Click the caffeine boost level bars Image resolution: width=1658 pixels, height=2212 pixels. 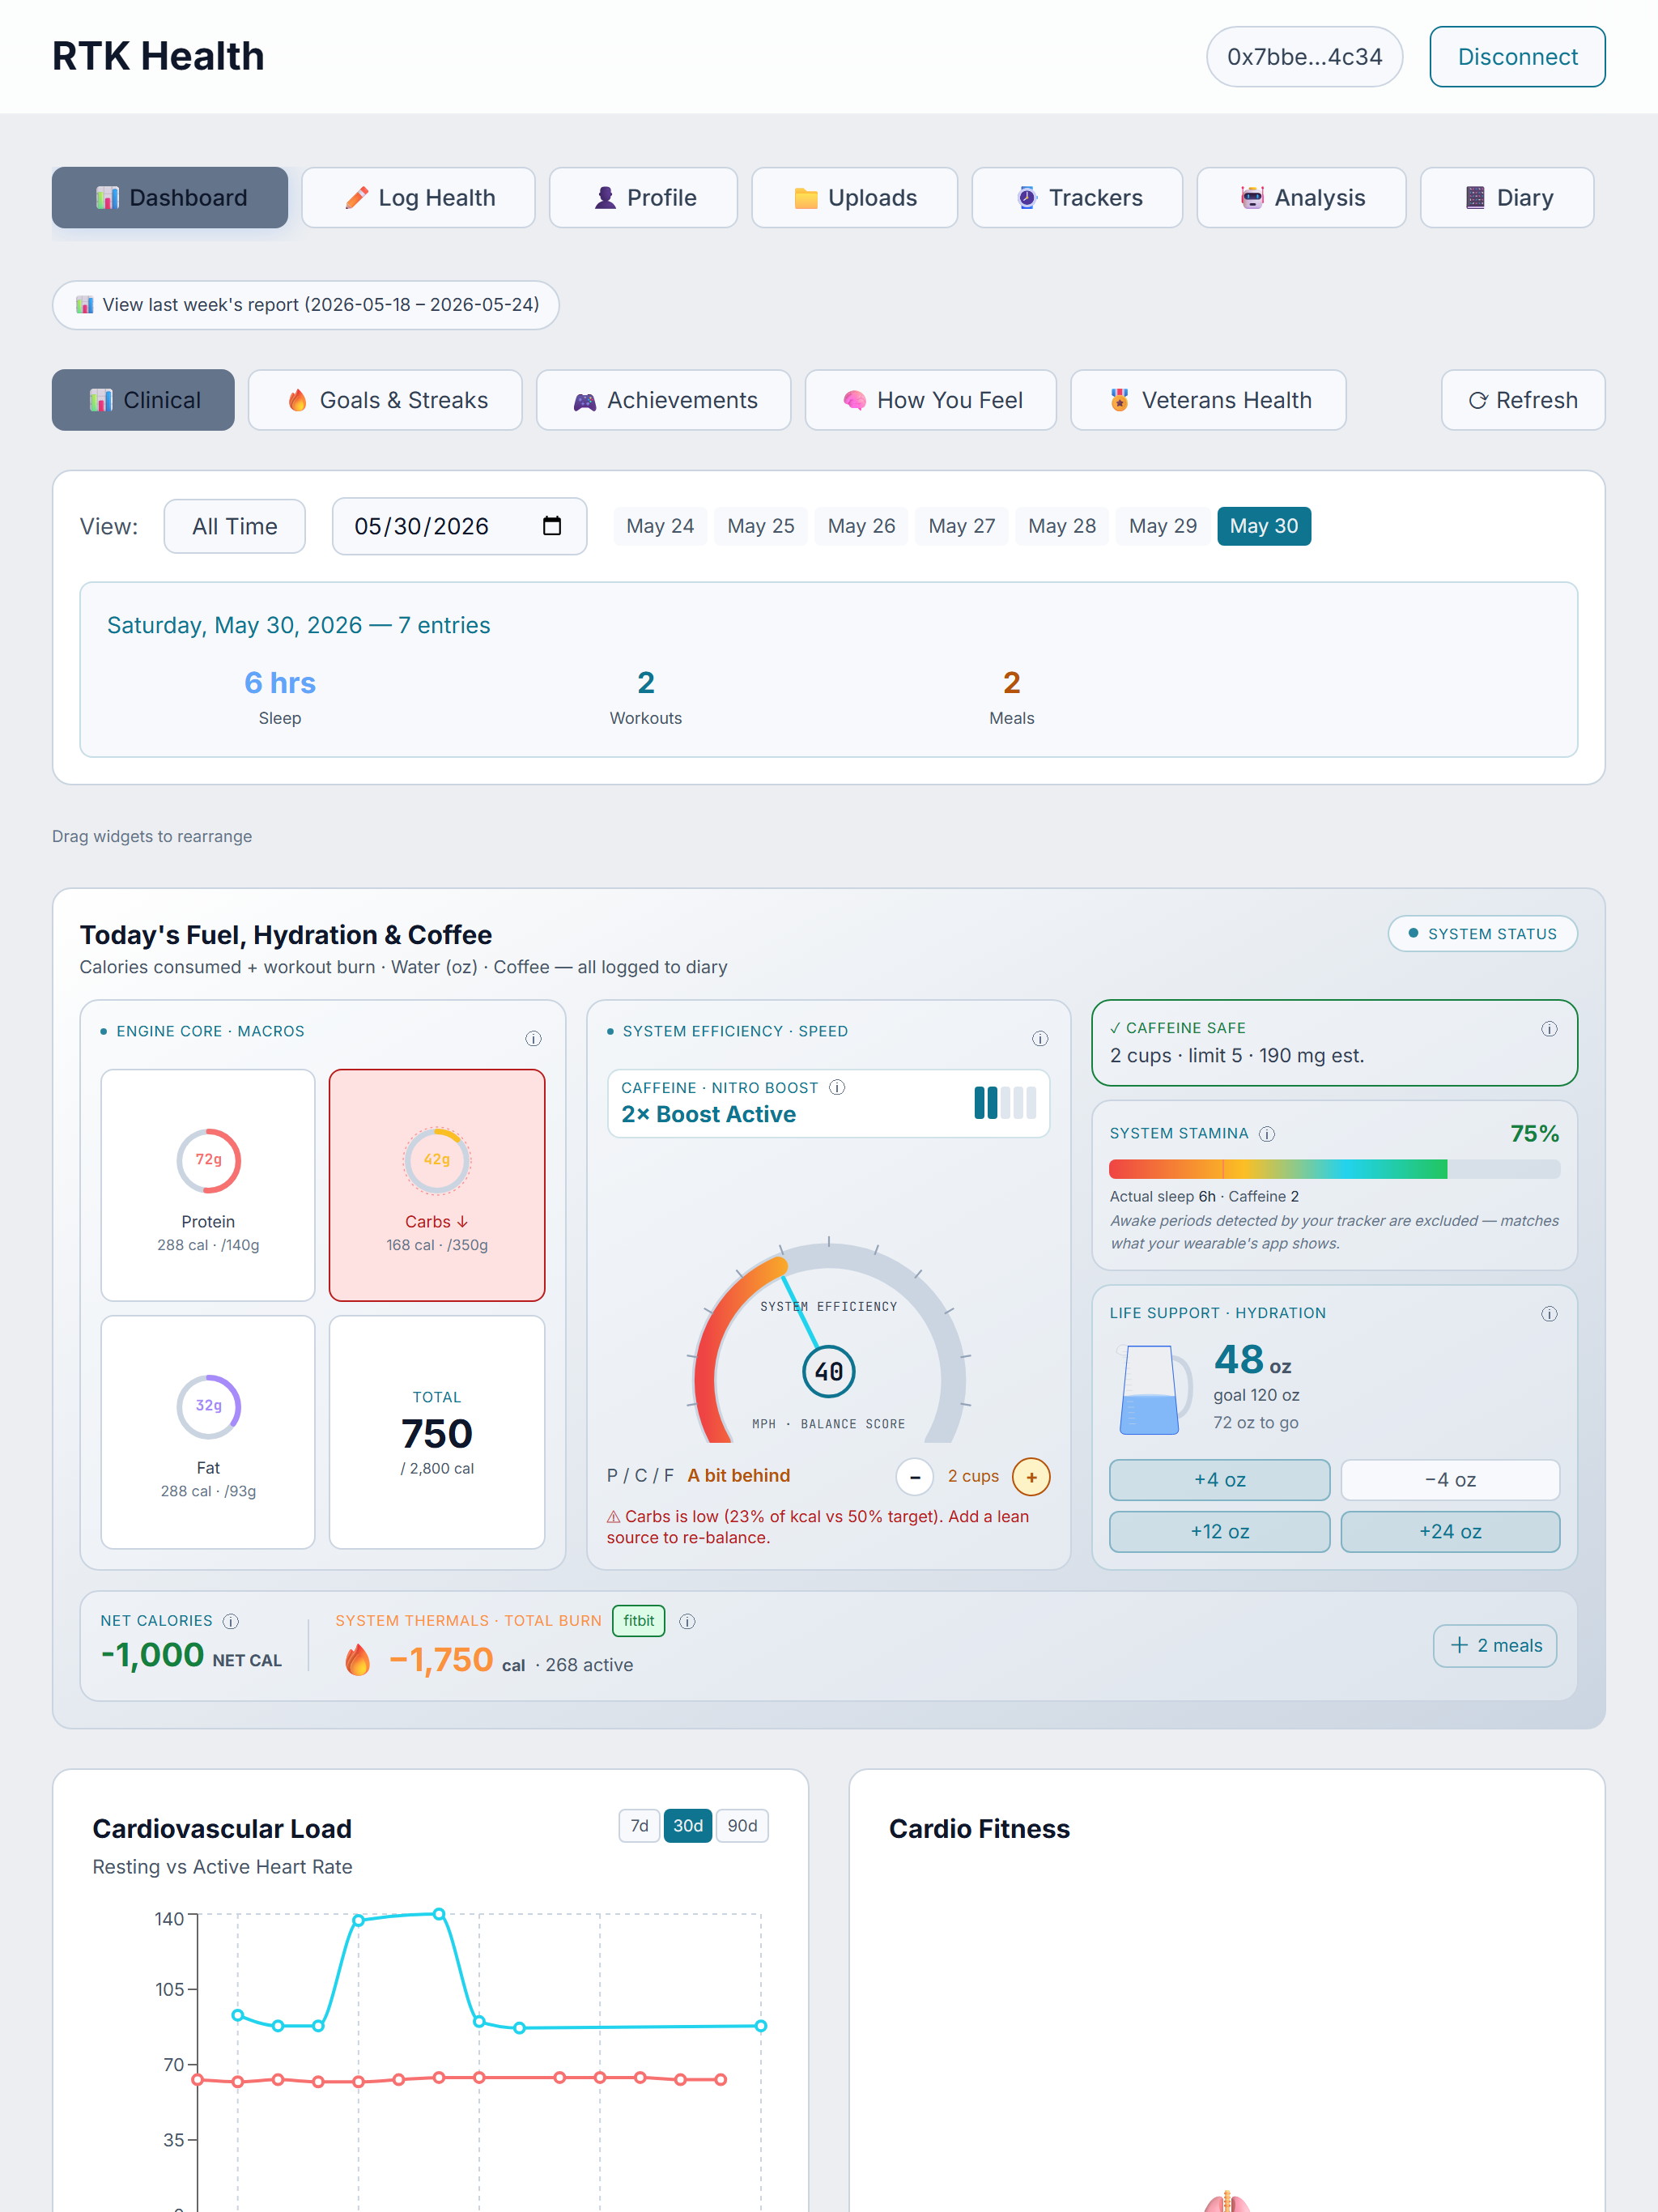click(1005, 1102)
